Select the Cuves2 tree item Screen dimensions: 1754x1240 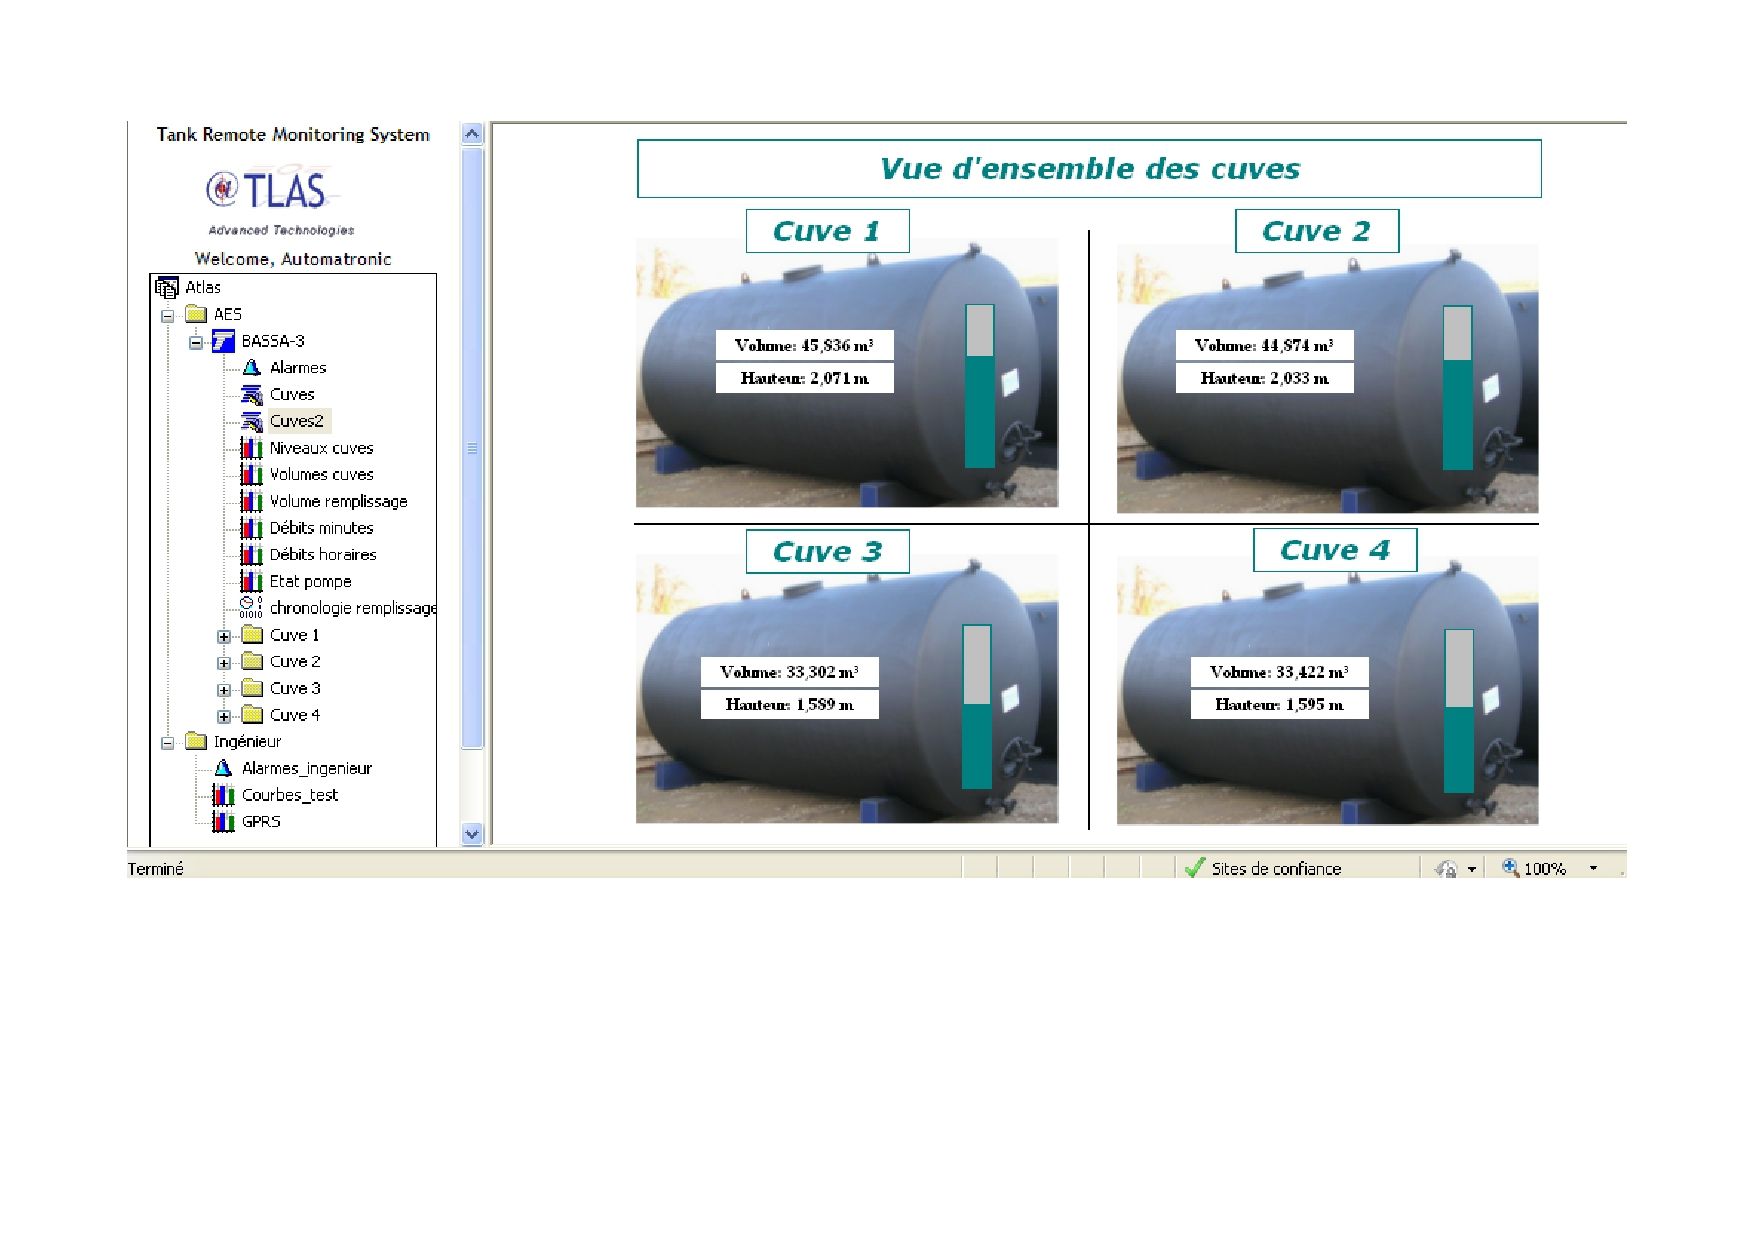(297, 421)
